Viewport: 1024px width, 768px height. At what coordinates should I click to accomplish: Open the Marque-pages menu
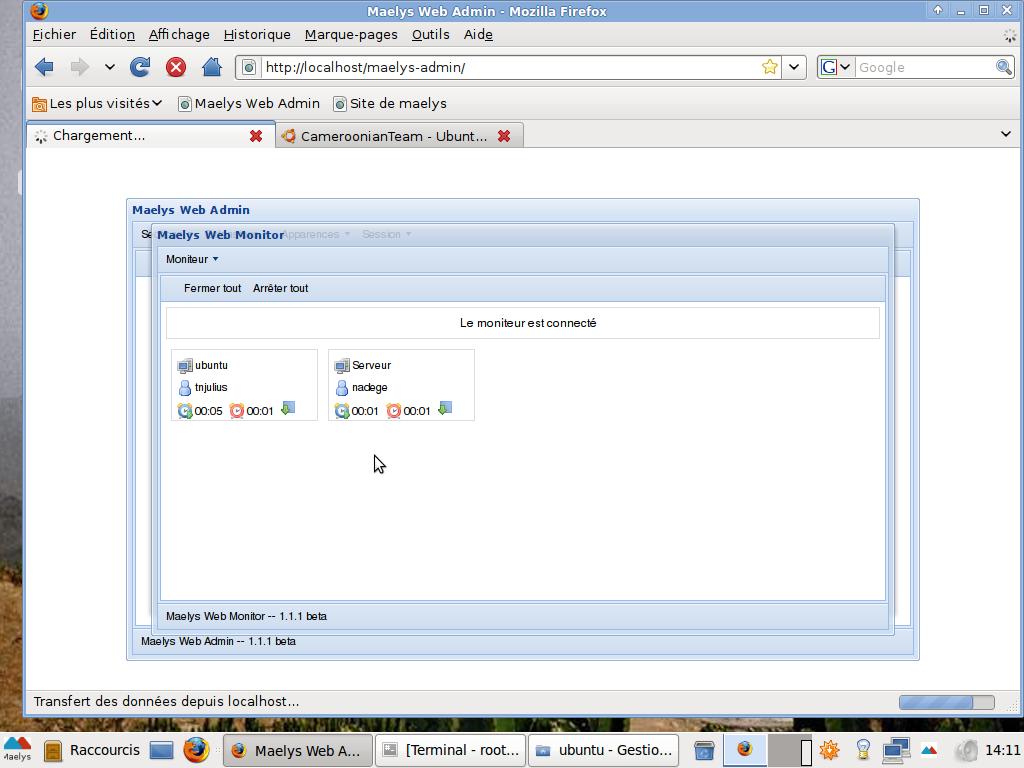(x=351, y=35)
